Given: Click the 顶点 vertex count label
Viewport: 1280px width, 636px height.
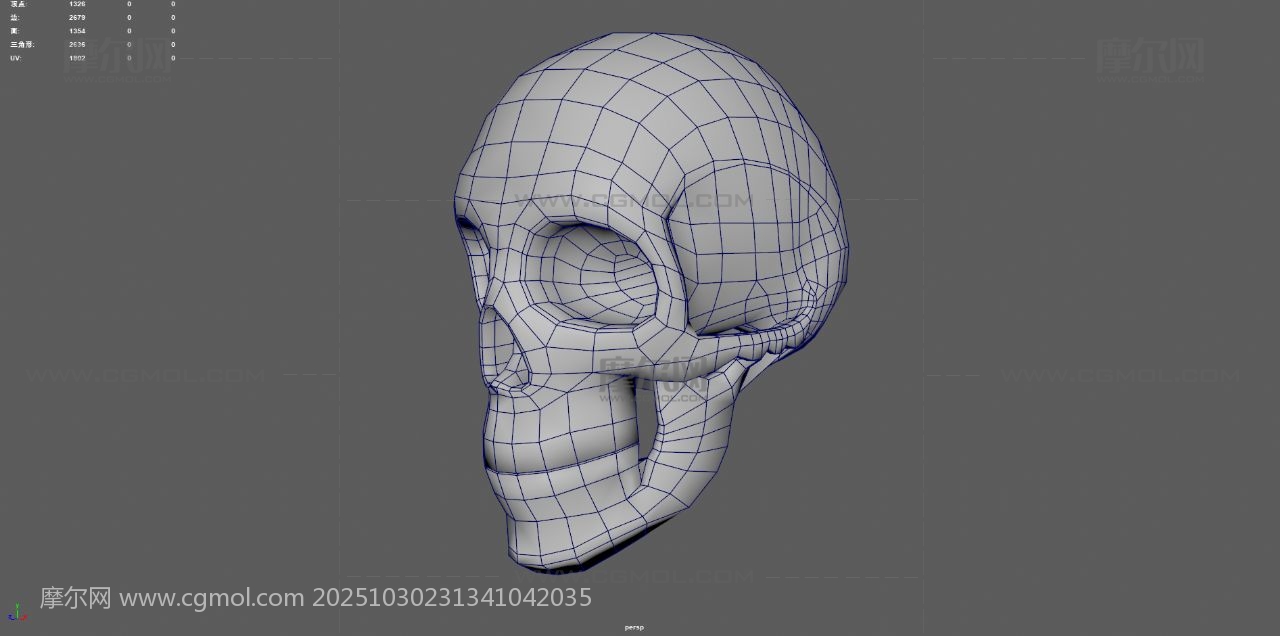Looking at the screenshot, I should 18,4.
